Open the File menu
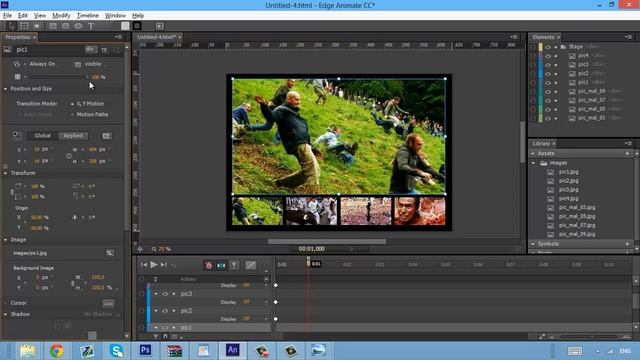Viewport: 640px width, 360px height. [7, 16]
